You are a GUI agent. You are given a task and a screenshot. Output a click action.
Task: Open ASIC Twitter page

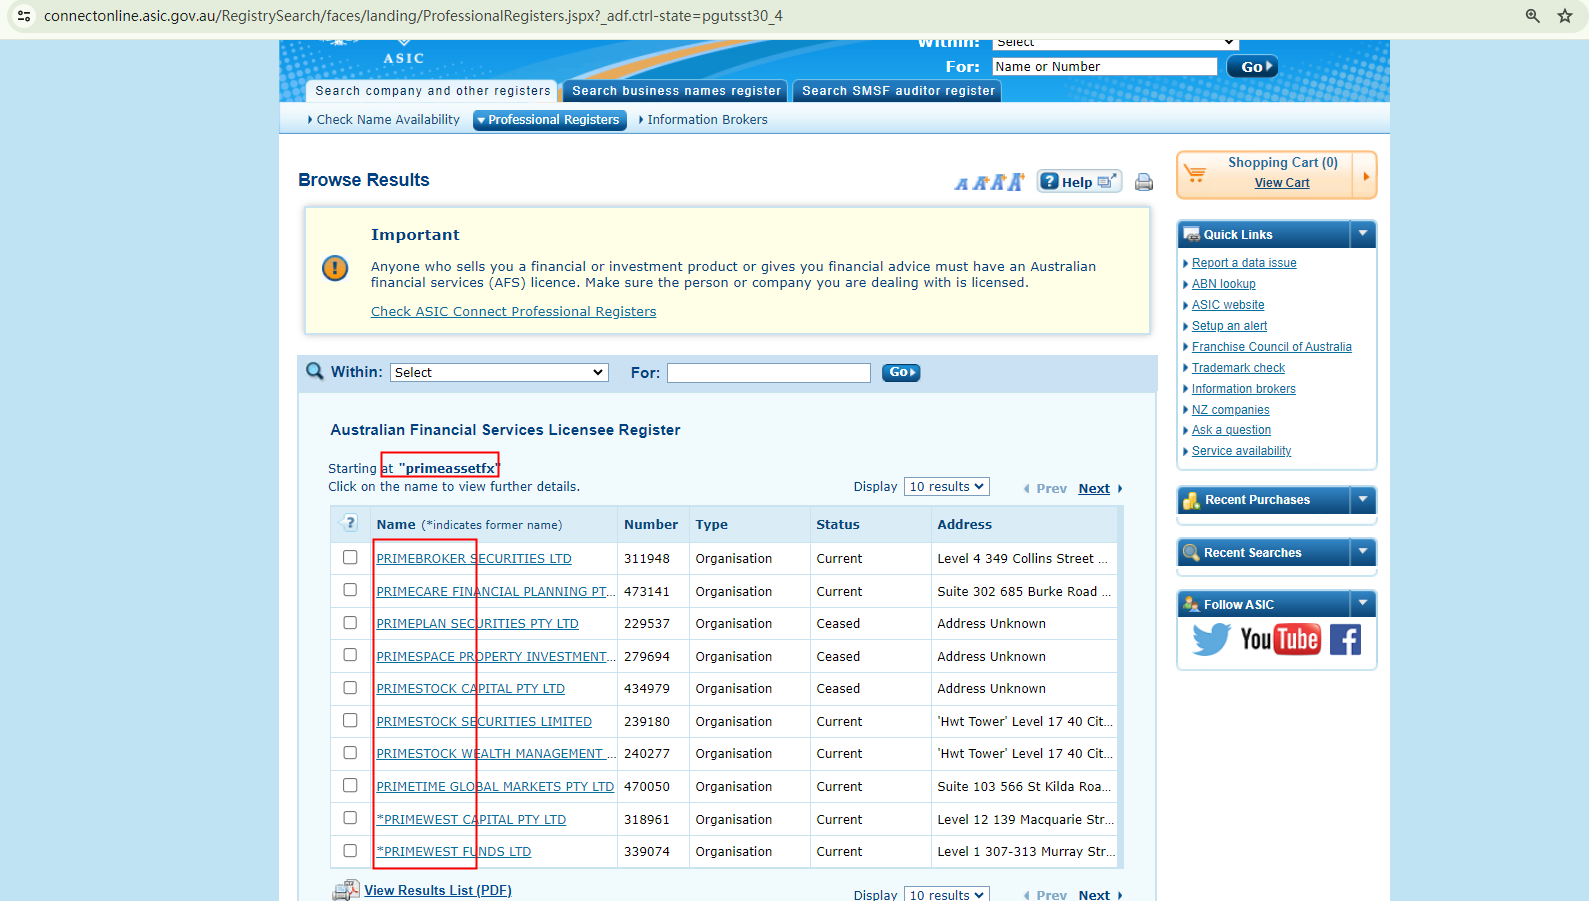tap(1211, 639)
